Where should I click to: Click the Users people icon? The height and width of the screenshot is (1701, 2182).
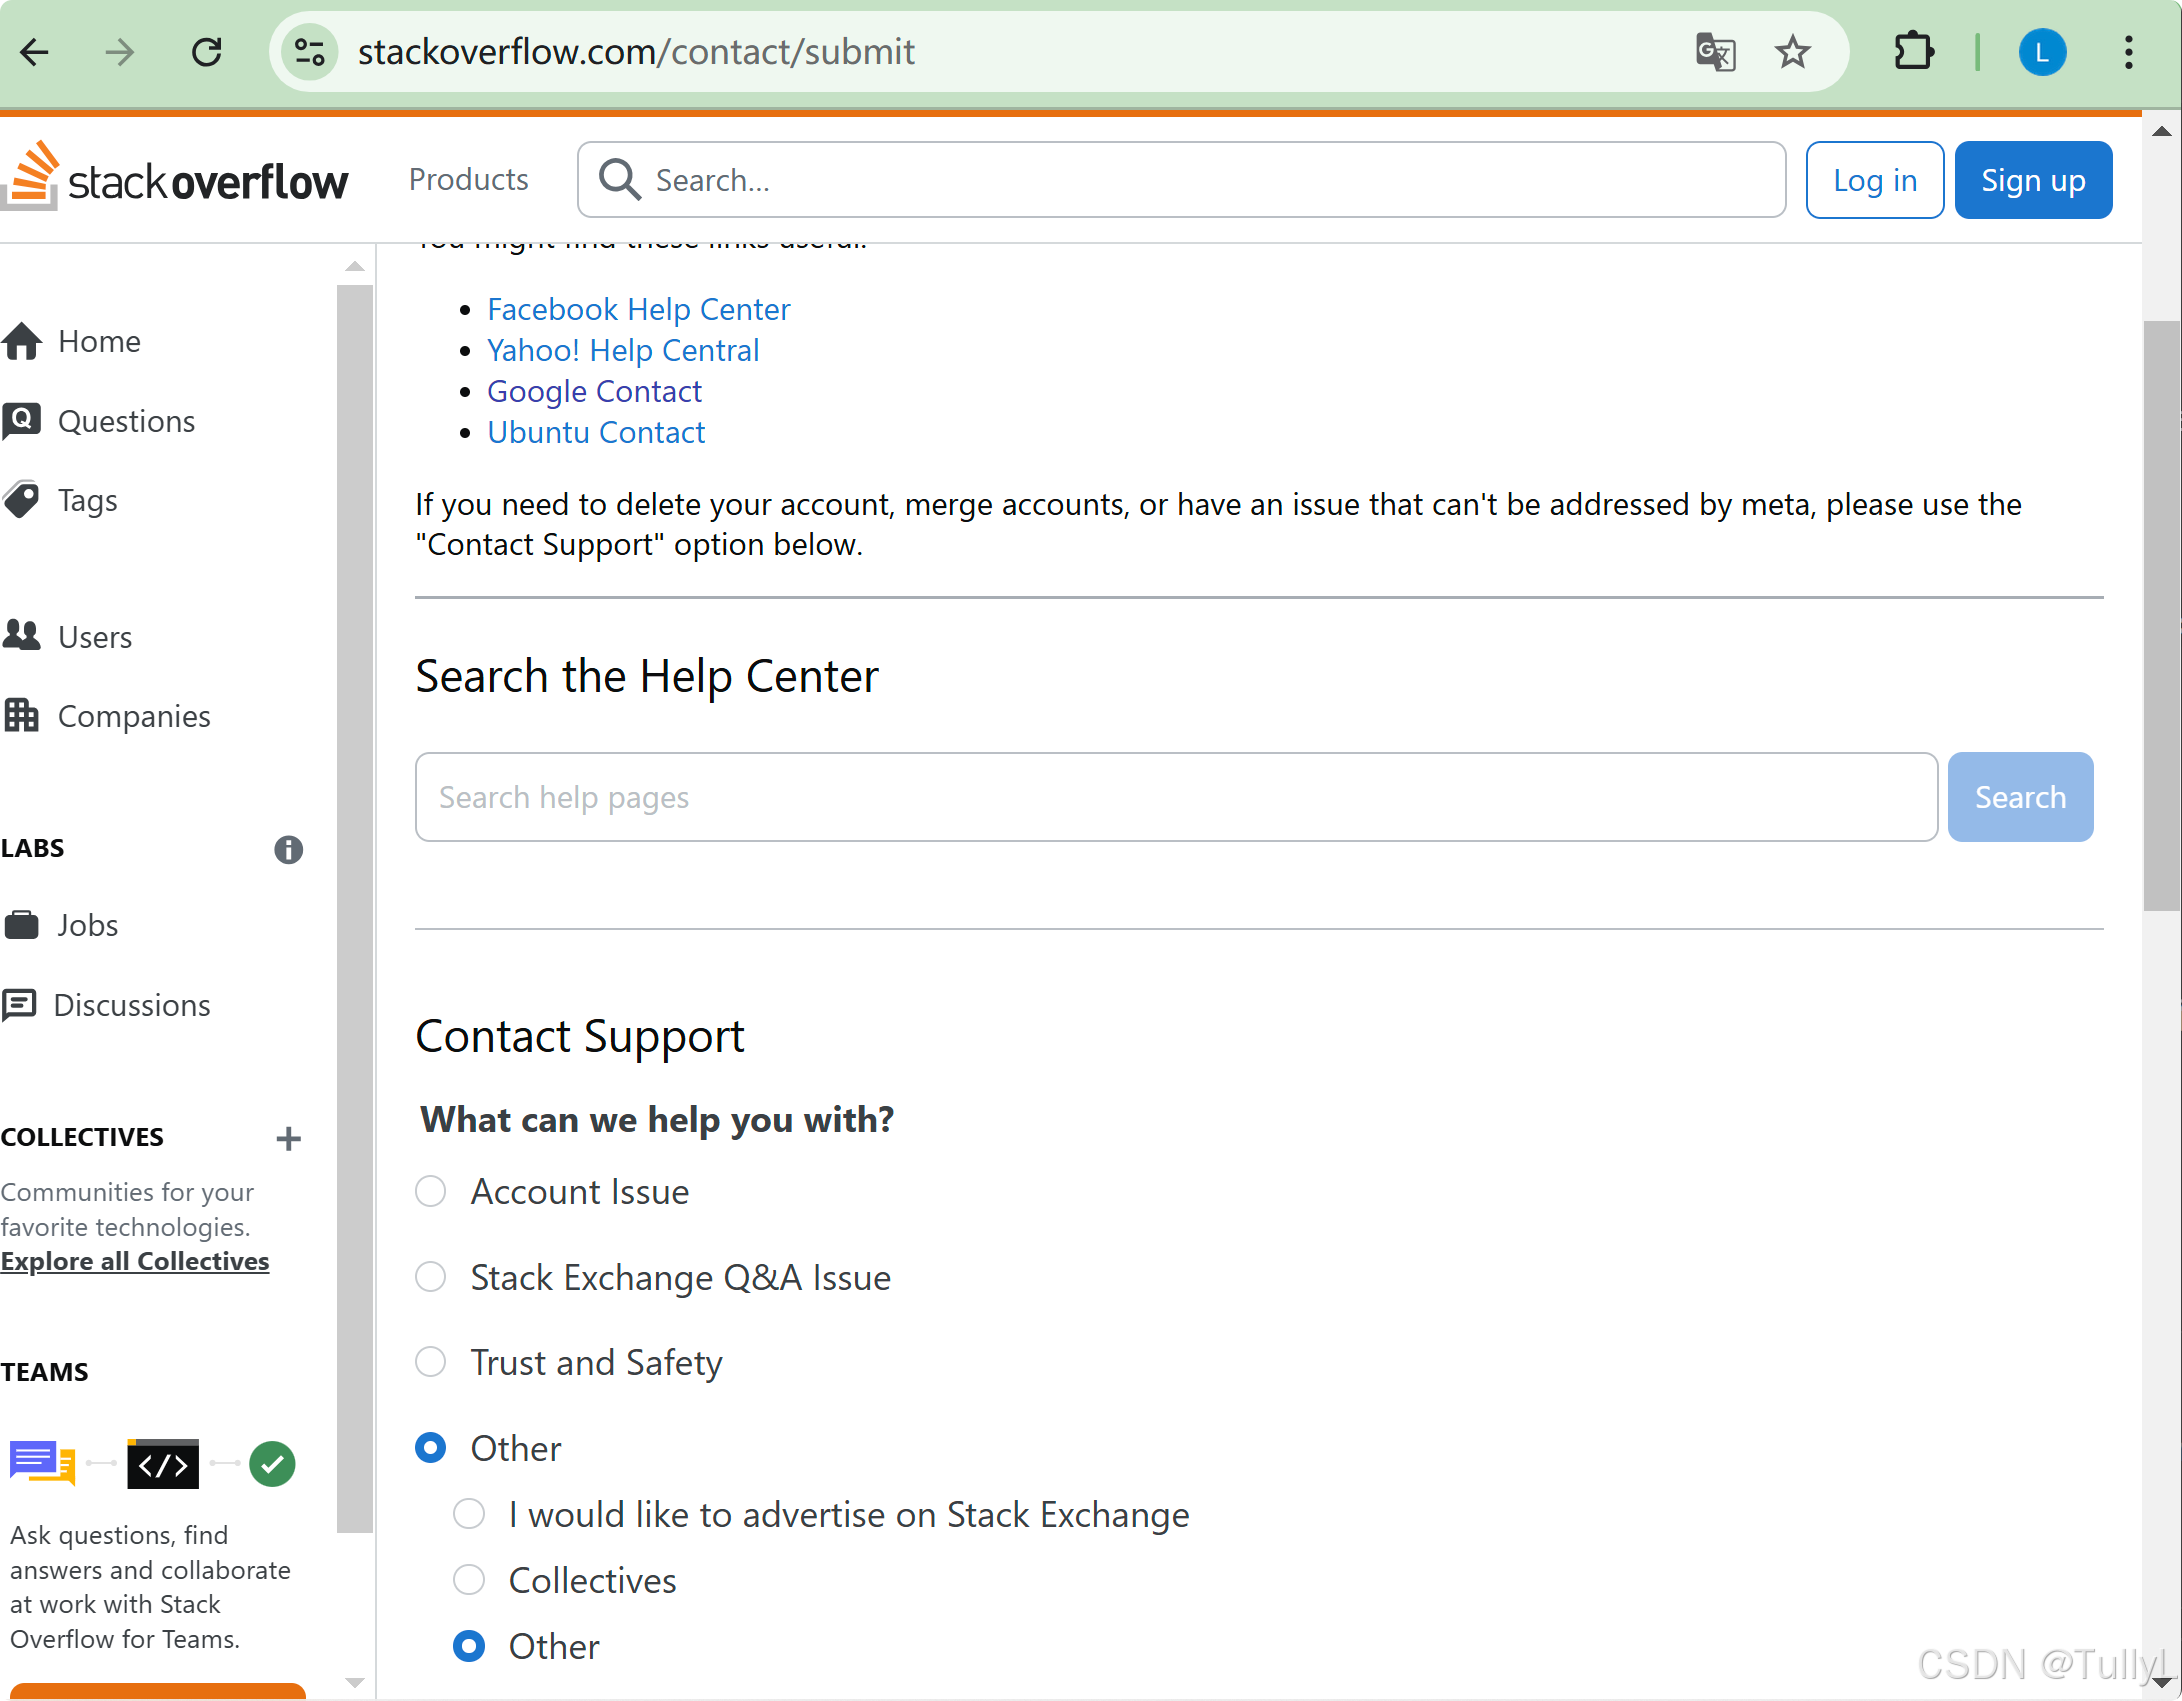click(x=22, y=636)
